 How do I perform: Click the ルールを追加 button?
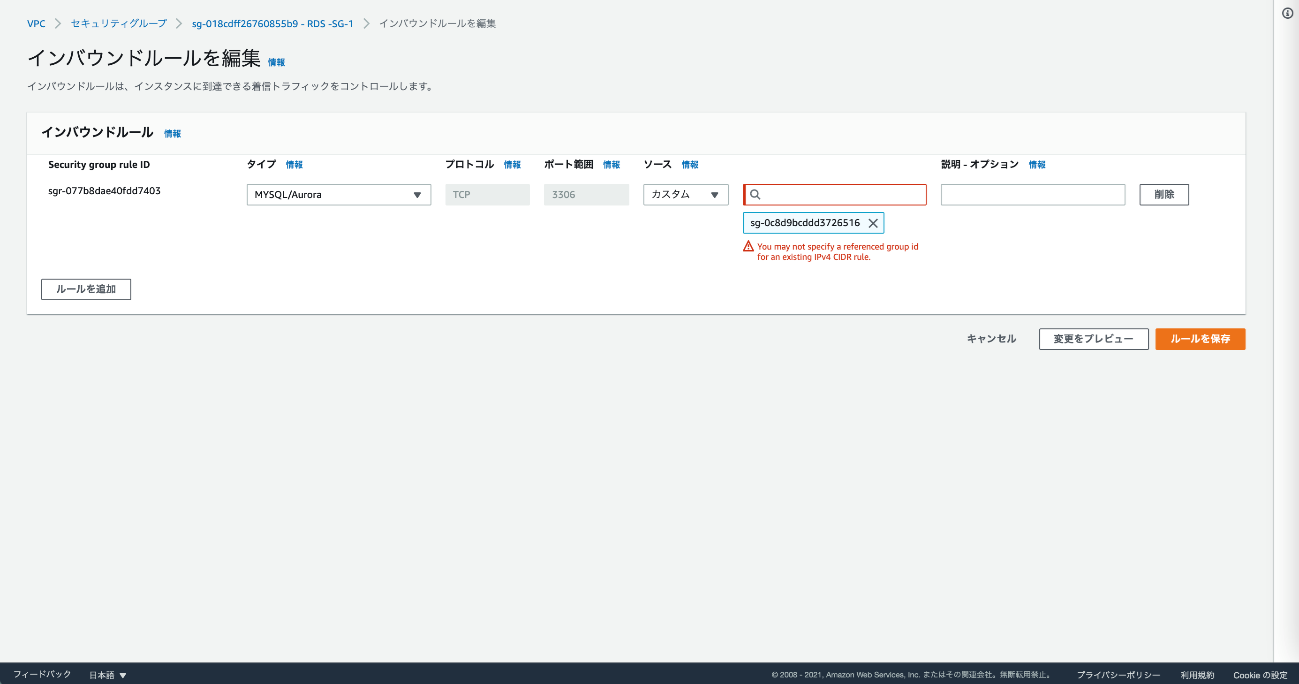click(x=86, y=289)
